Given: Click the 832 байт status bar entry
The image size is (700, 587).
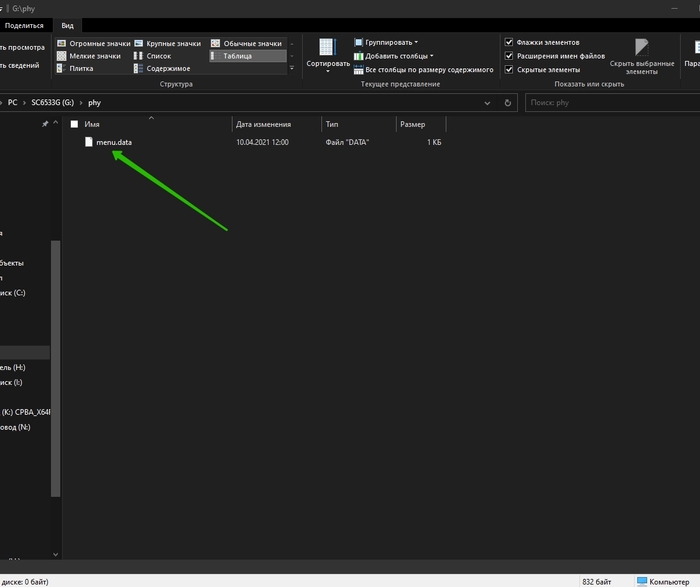Looking at the screenshot, I should 596,582.
